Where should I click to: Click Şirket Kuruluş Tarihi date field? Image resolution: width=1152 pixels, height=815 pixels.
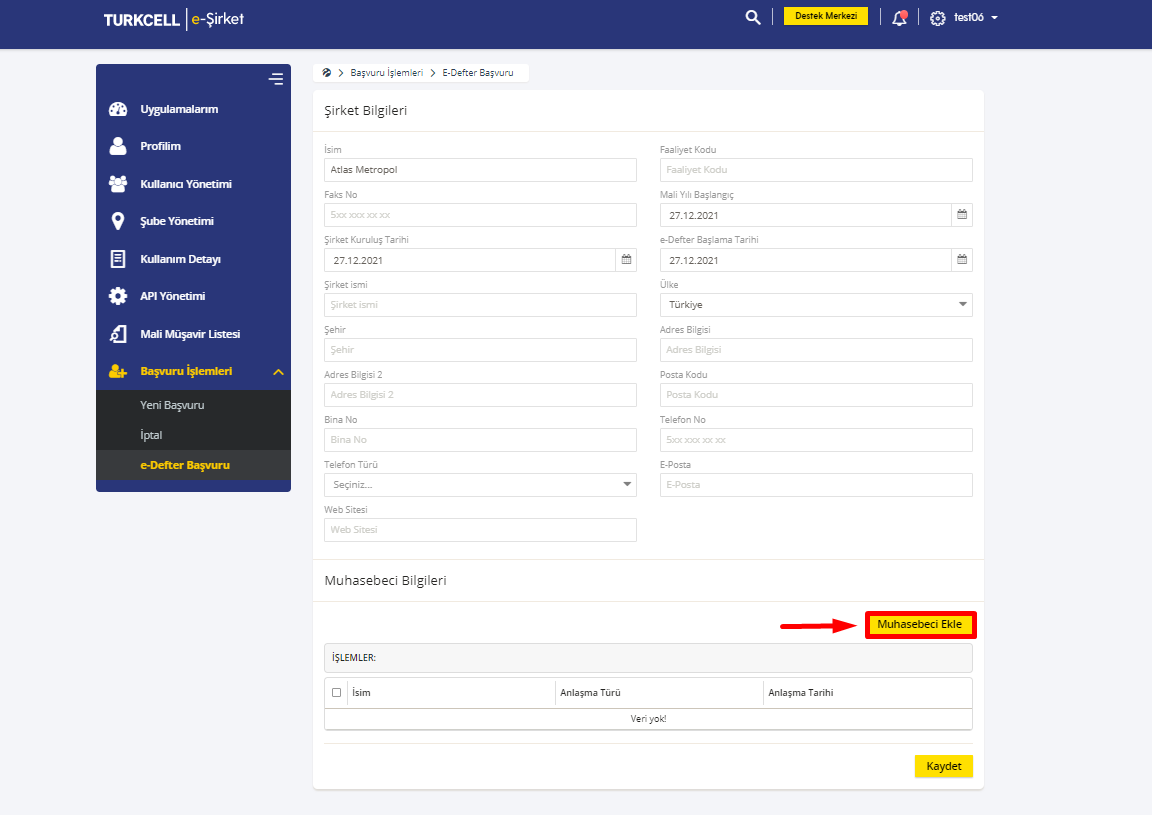(x=469, y=259)
